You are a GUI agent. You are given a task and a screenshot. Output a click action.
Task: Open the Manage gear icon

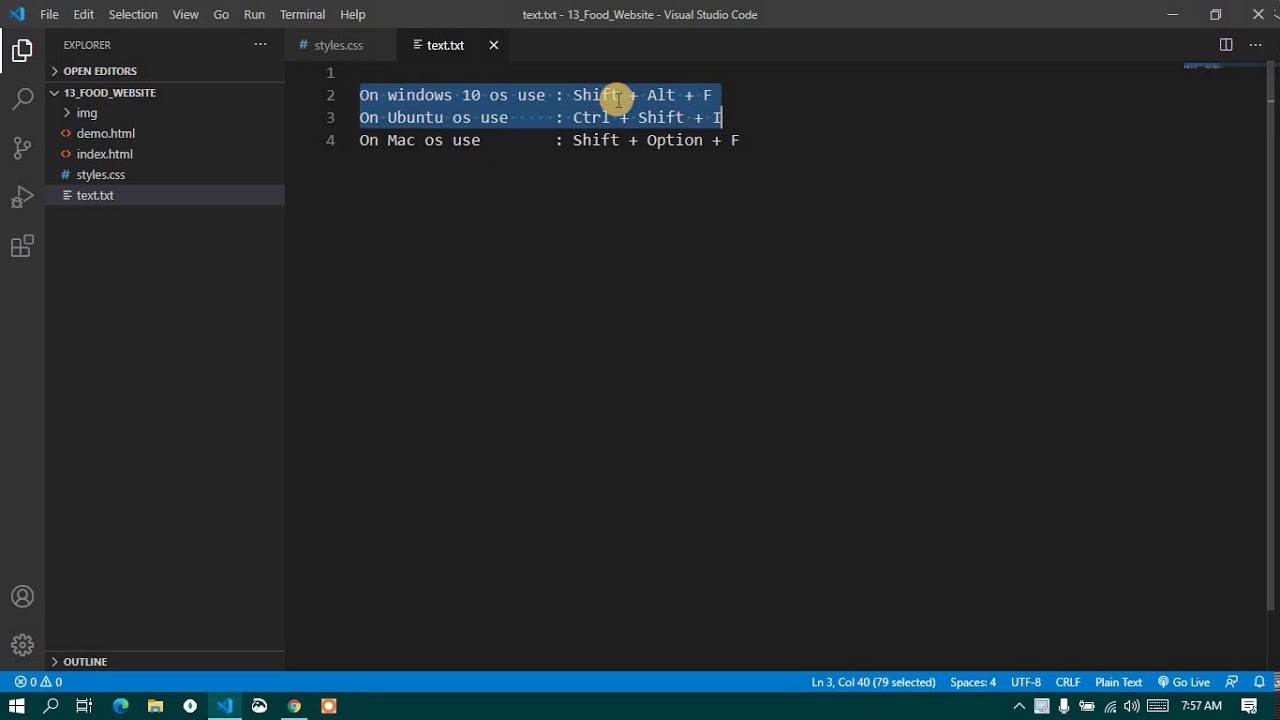[x=22, y=645]
